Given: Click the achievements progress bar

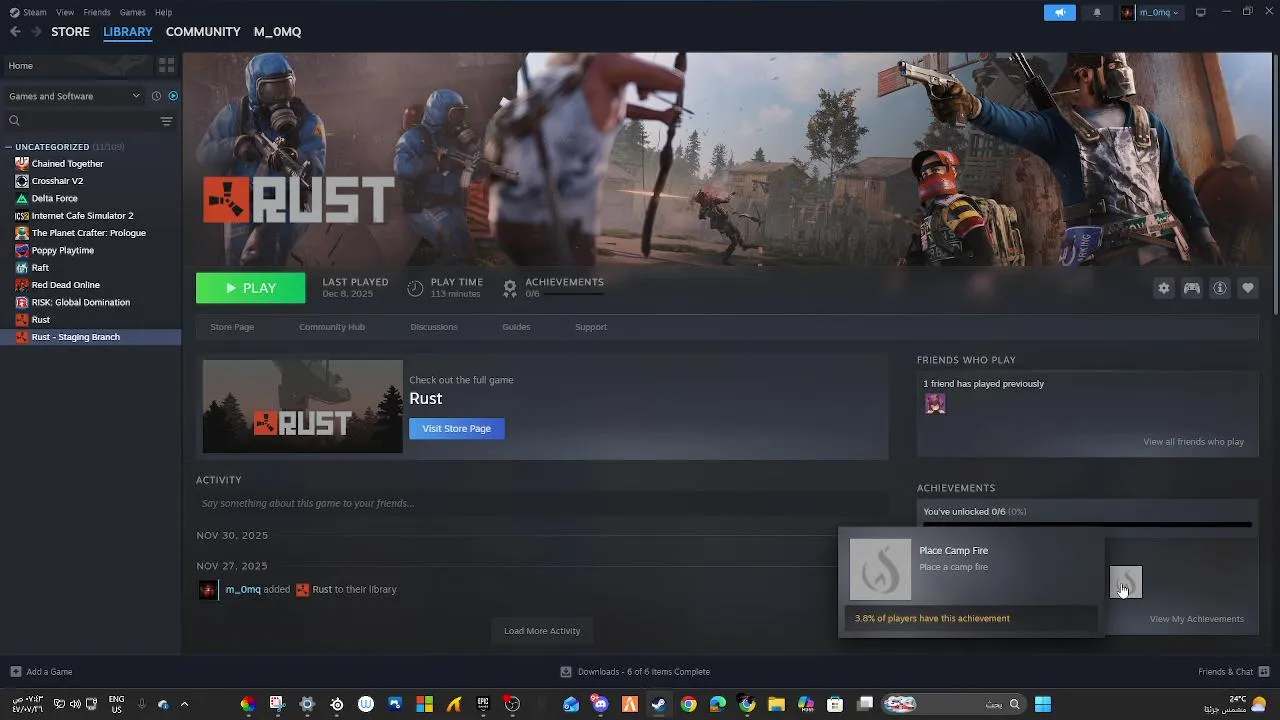Looking at the screenshot, I should [x=1087, y=524].
